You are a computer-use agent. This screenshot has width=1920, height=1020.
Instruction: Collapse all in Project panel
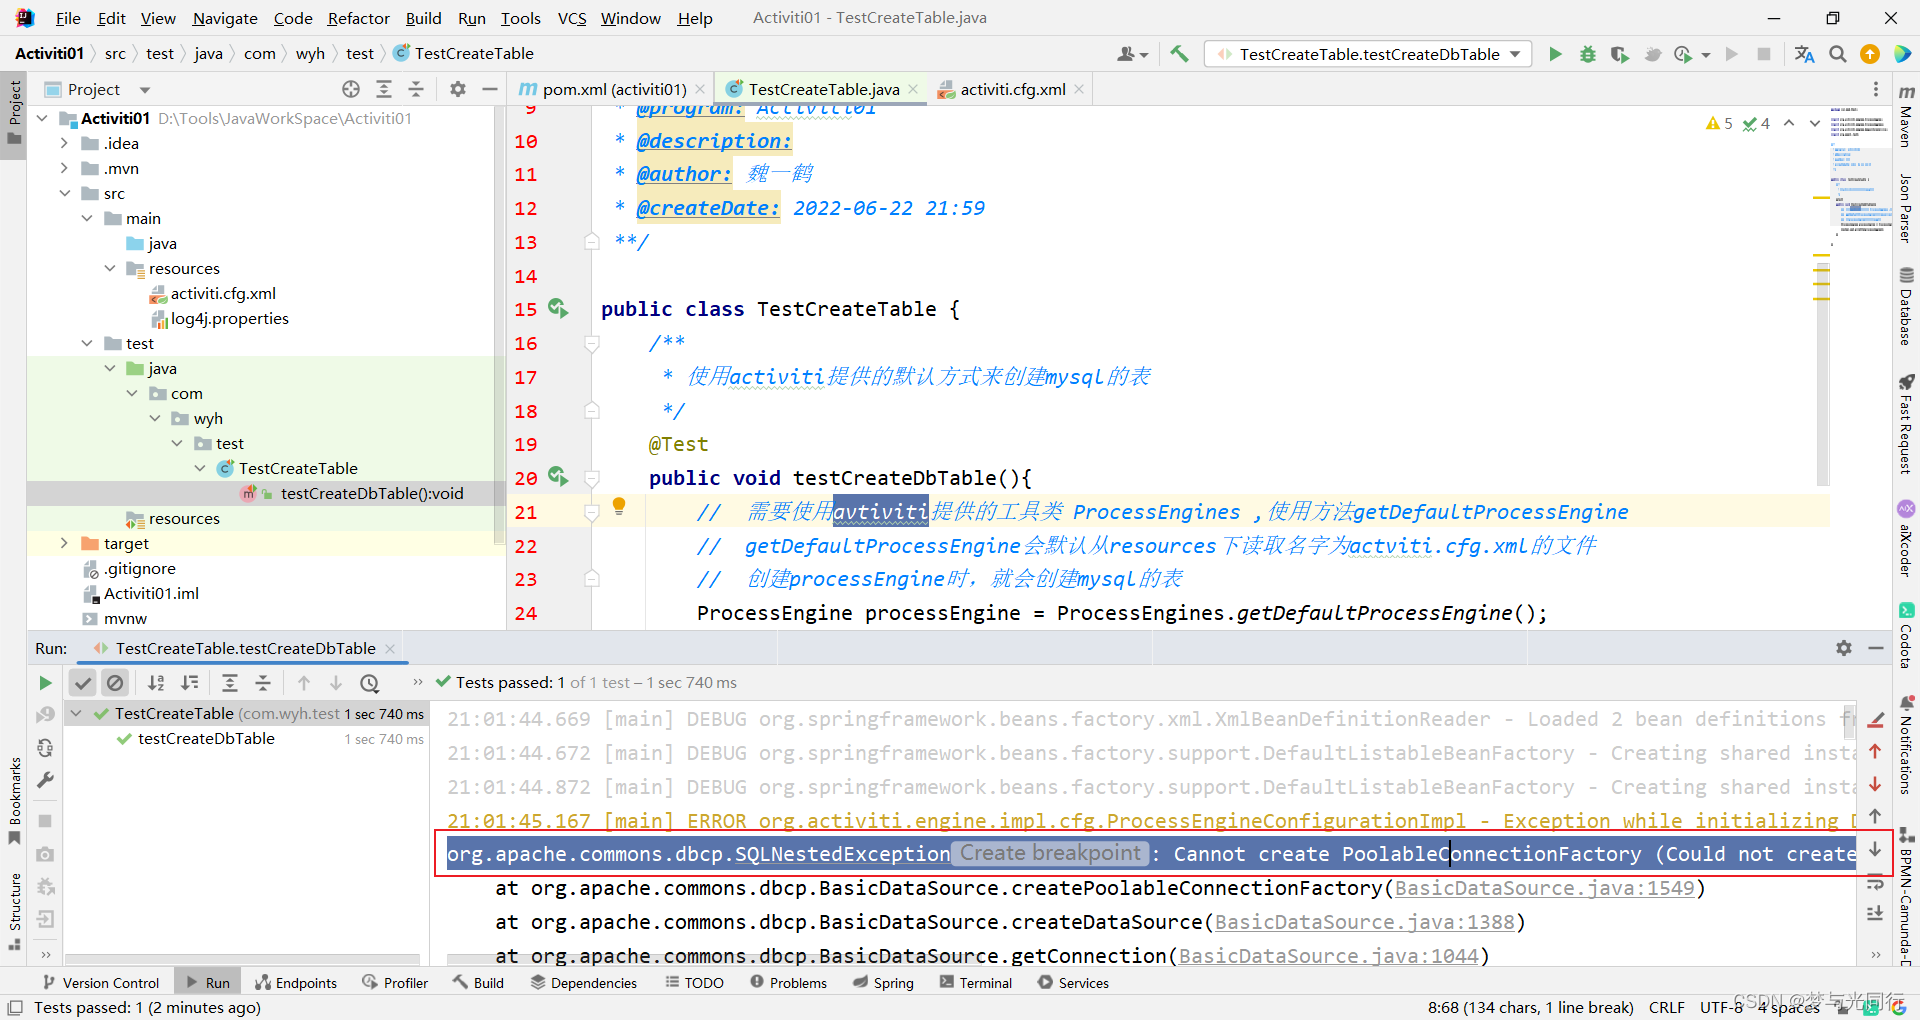[416, 89]
